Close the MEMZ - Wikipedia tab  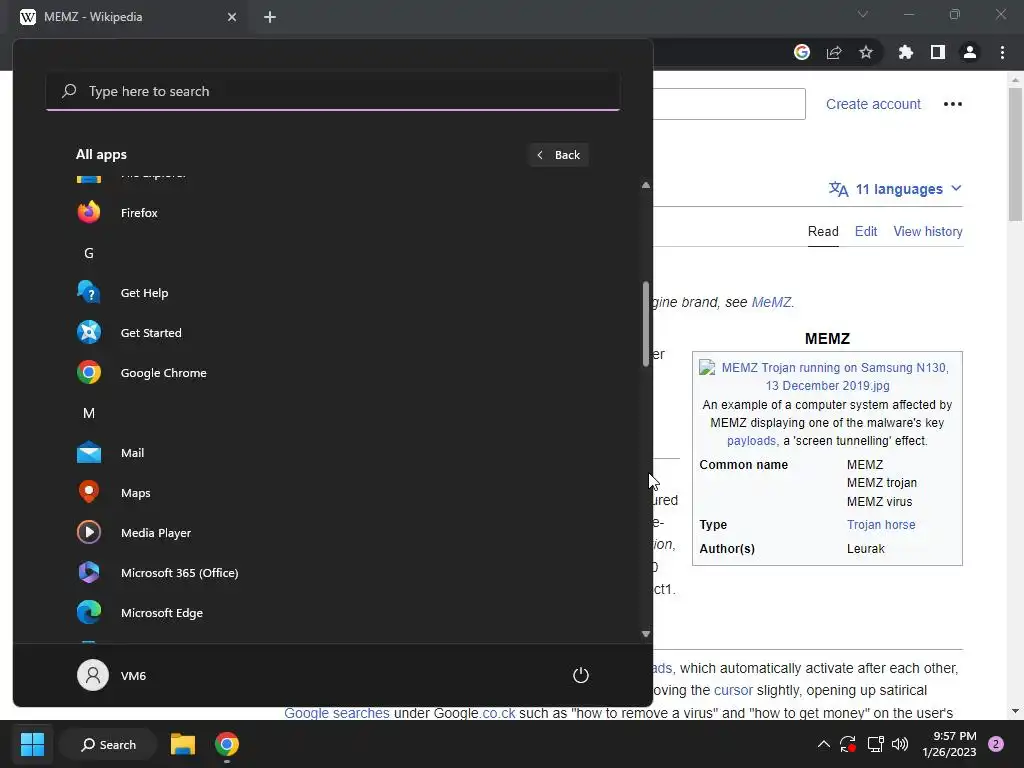click(x=232, y=17)
